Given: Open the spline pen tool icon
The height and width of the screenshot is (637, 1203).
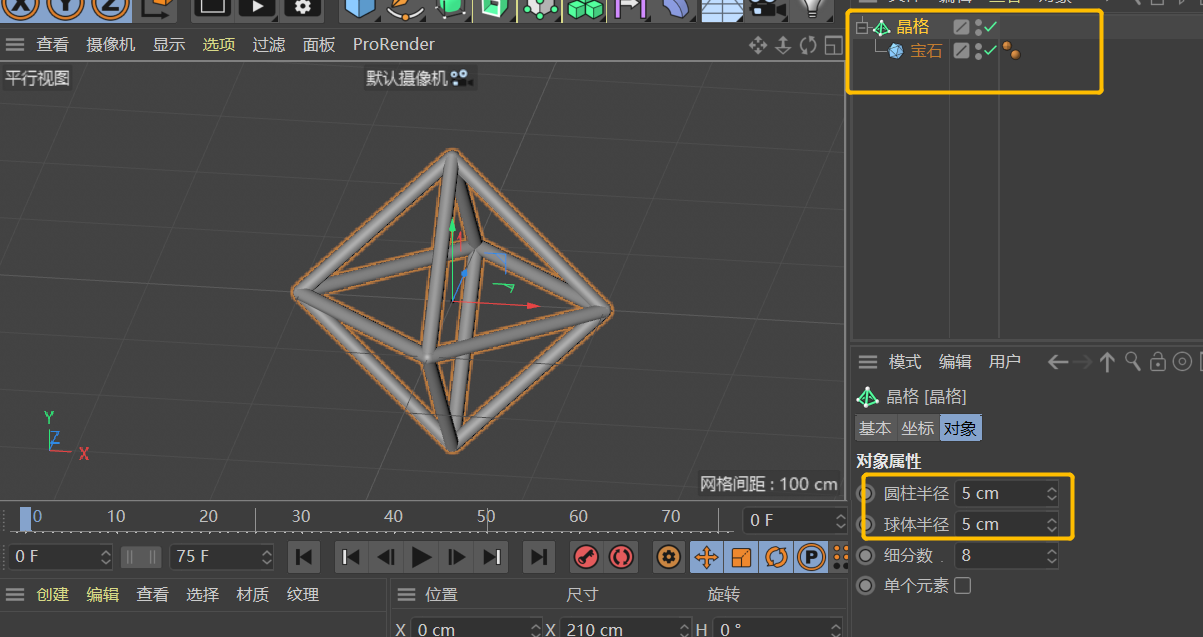Looking at the screenshot, I should [x=405, y=8].
